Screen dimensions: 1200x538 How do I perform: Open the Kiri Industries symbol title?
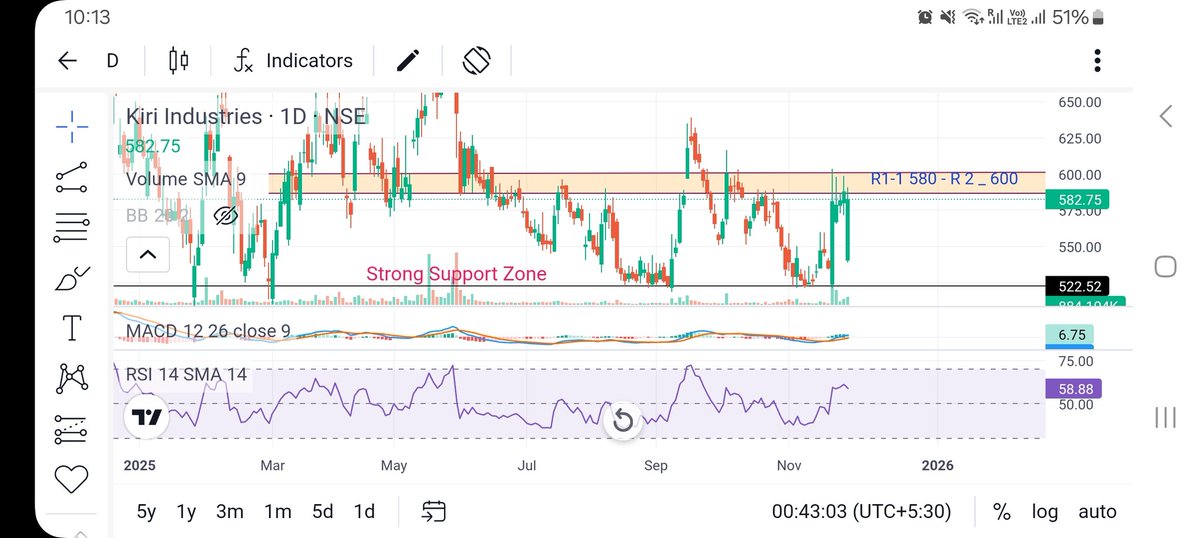click(x=246, y=116)
